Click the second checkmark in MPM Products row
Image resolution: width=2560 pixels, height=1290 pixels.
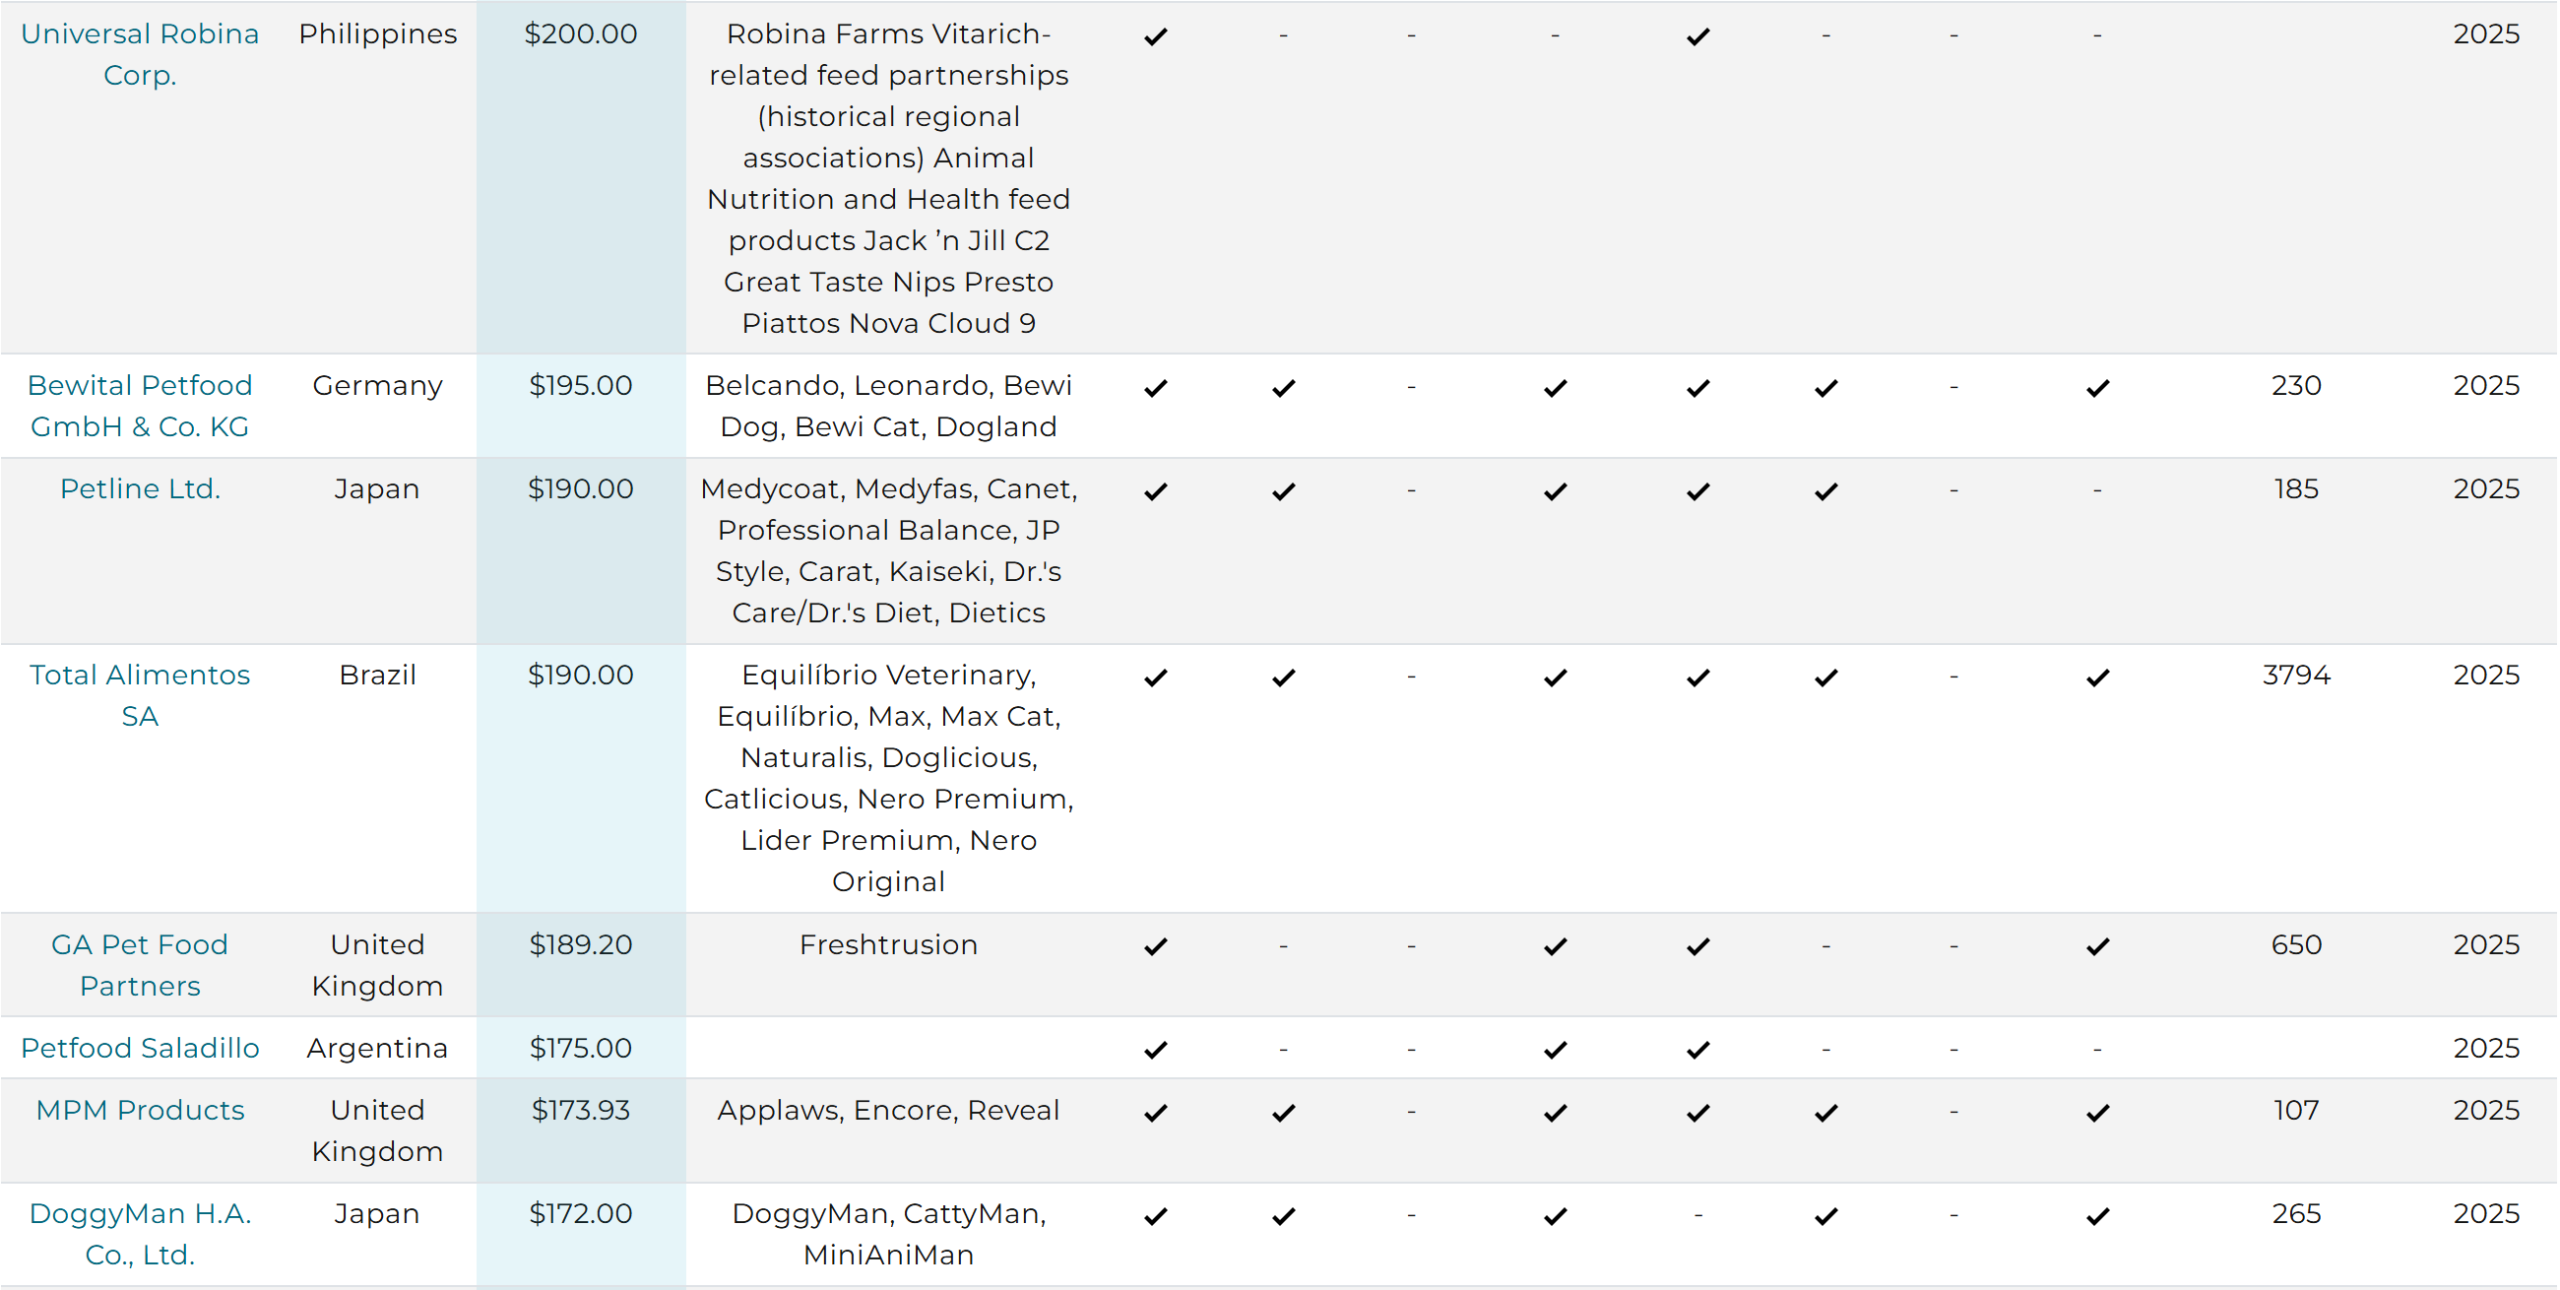point(1284,1113)
